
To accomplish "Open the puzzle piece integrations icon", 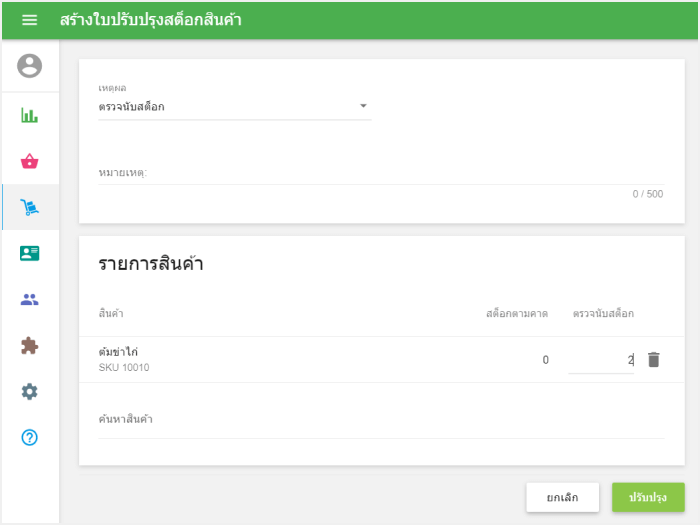I will (x=29, y=346).
